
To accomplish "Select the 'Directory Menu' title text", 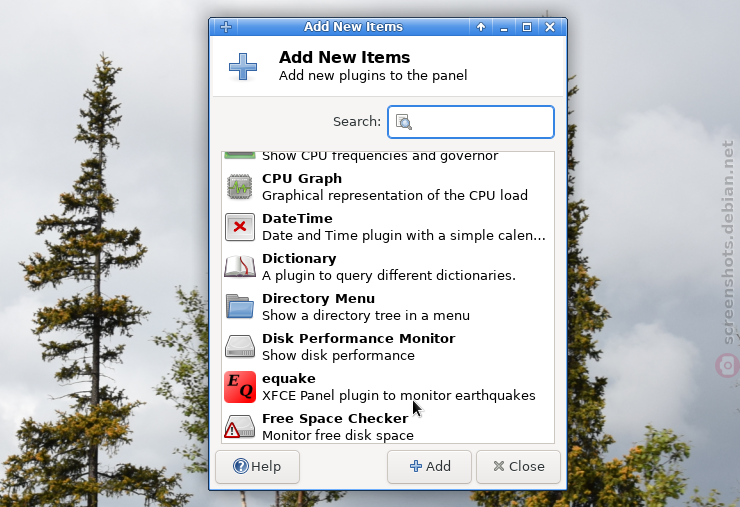I will (319, 298).
